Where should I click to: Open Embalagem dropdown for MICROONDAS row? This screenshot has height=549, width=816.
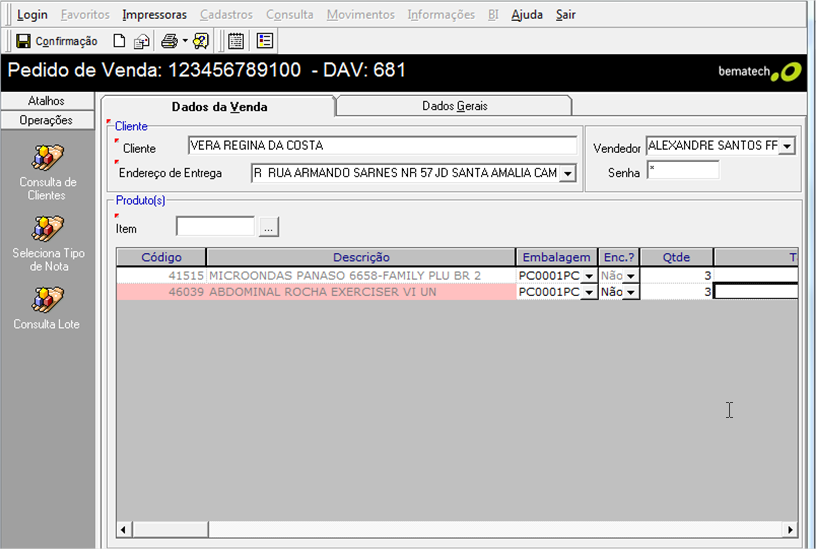tap(589, 276)
